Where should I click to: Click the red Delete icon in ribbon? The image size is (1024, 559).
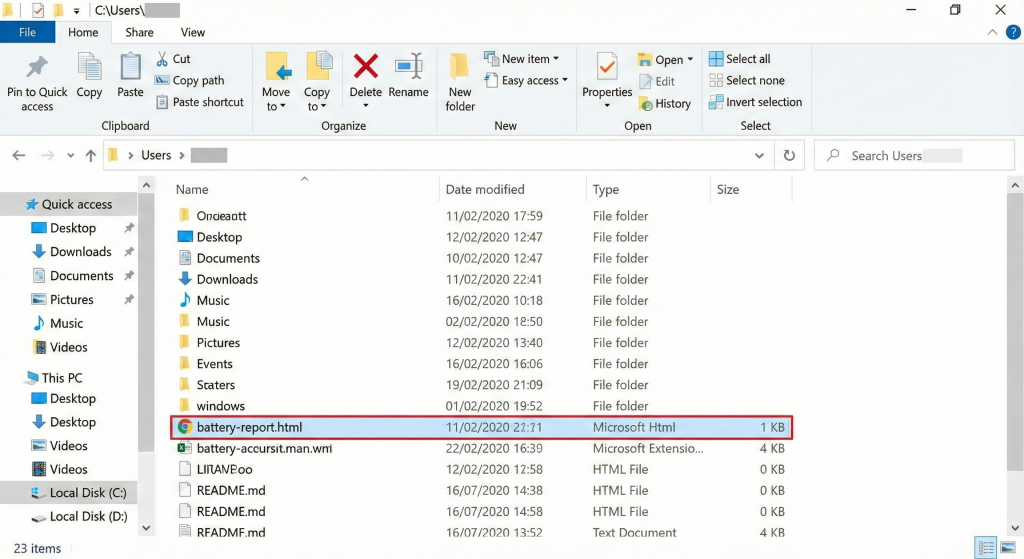[366, 68]
